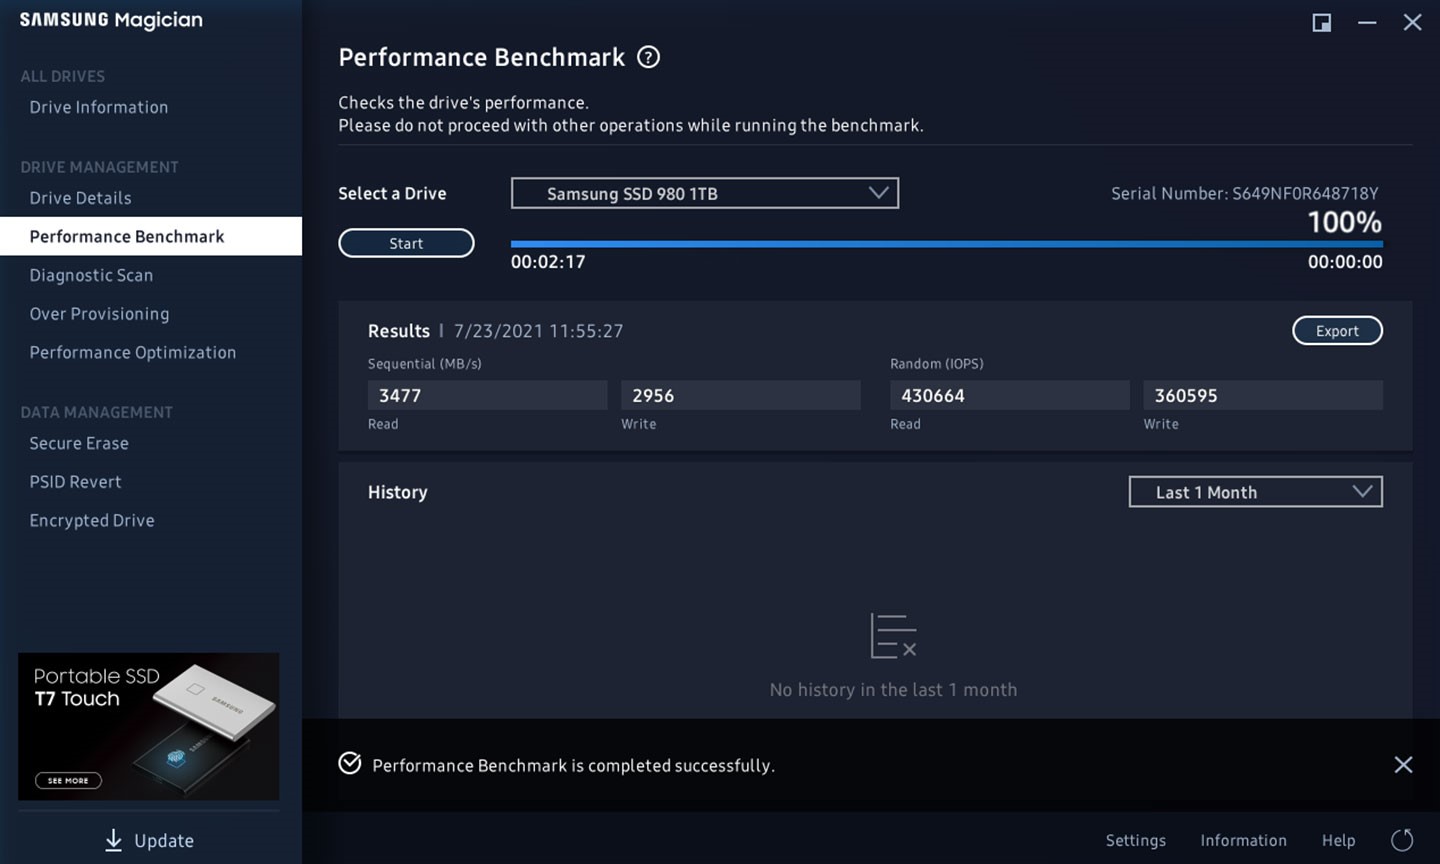
Task: Click the benchmark progress bar
Action: click(947, 243)
